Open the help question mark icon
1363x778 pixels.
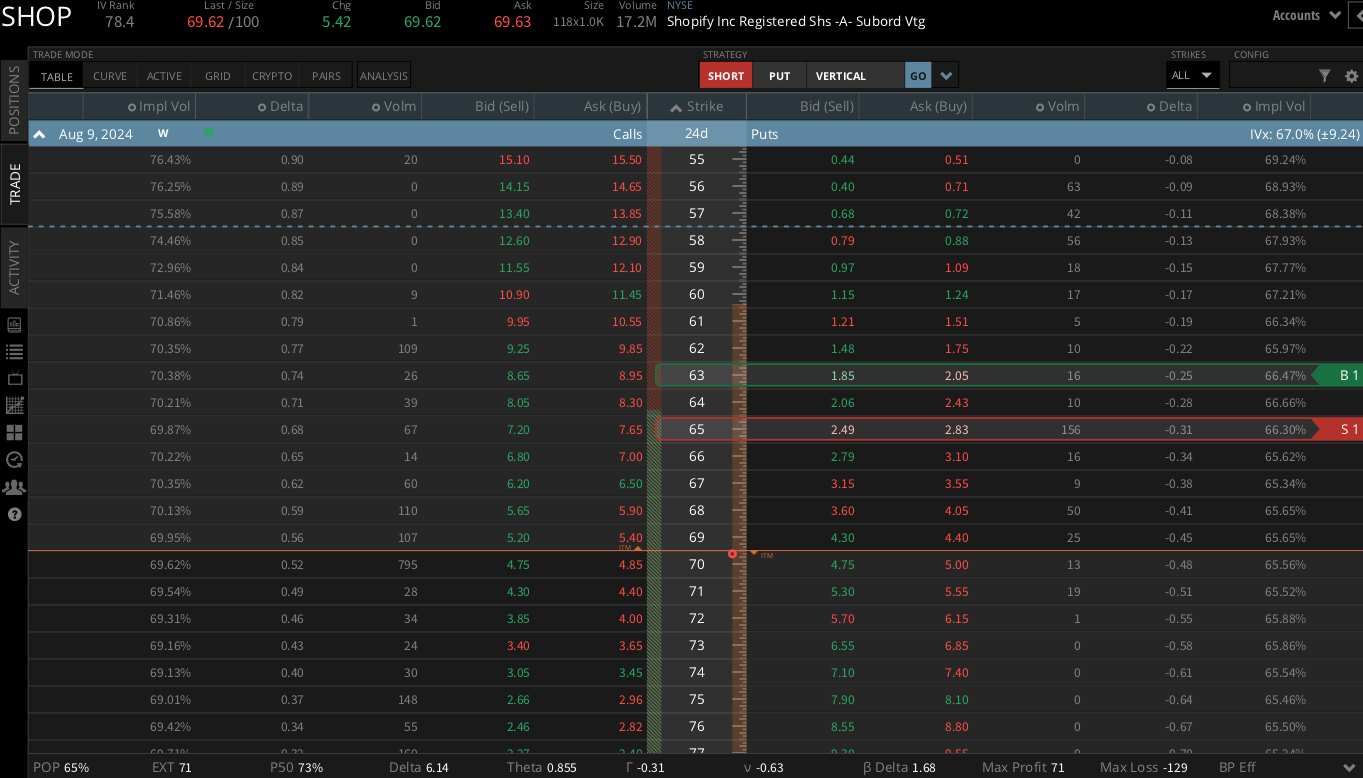[x=14, y=514]
